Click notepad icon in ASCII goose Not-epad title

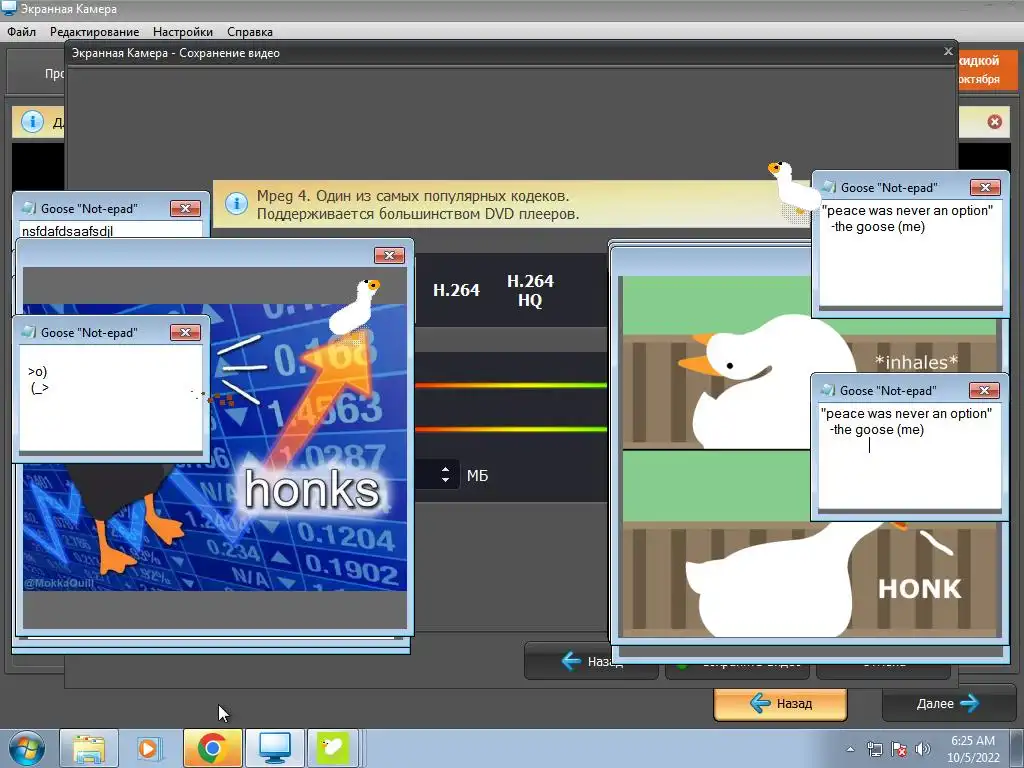[x=29, y=332]
